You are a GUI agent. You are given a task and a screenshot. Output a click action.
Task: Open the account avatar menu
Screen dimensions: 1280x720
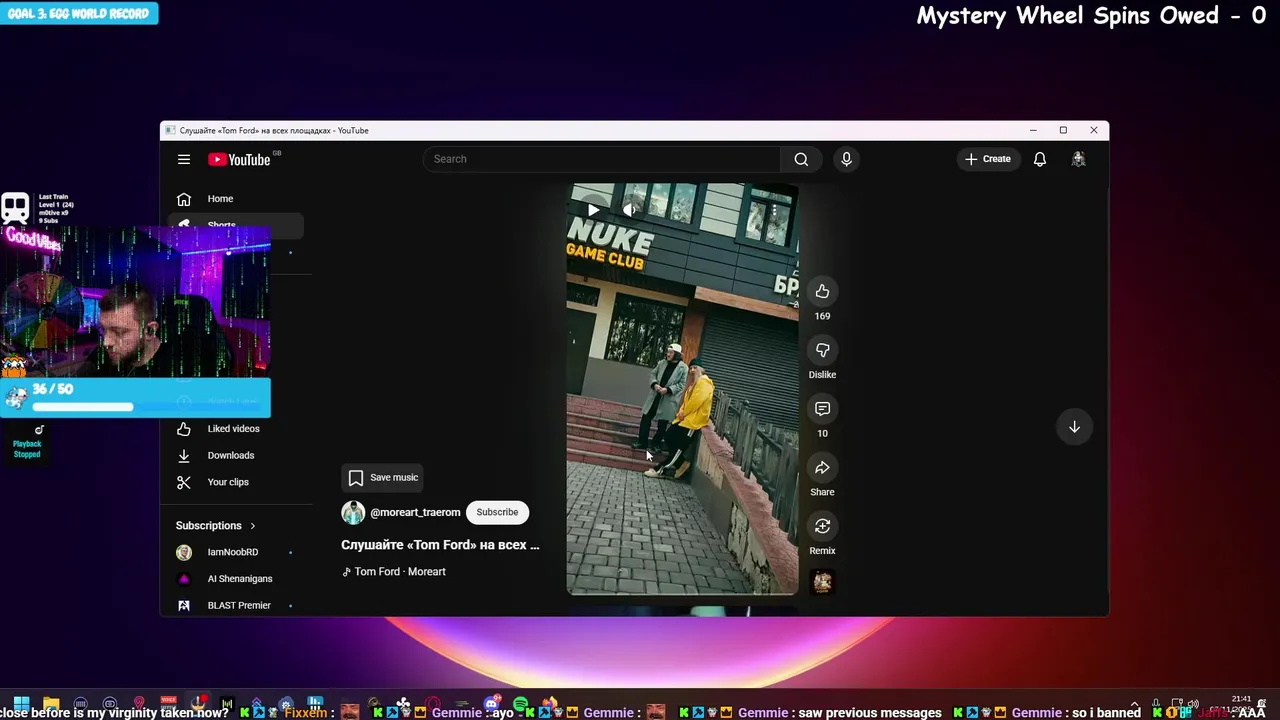point(1078,159)
